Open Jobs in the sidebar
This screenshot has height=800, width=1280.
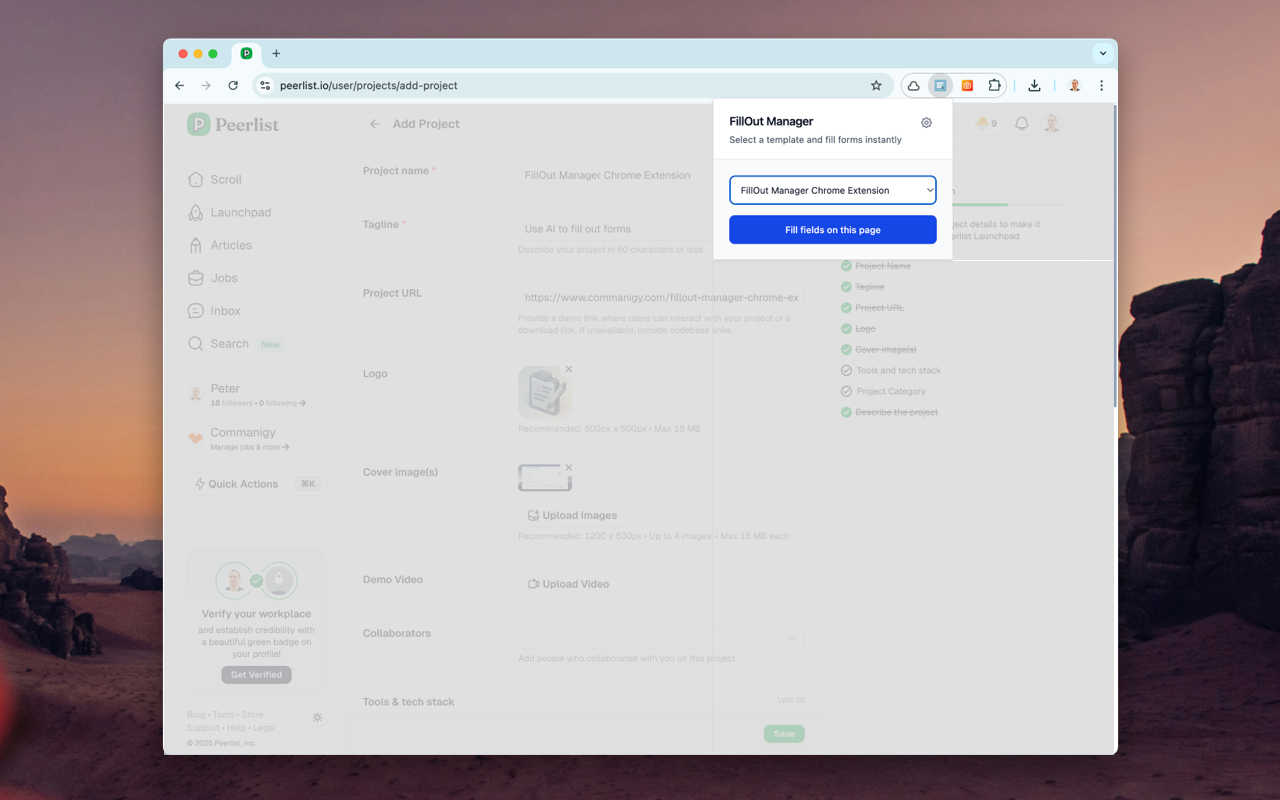212,278
